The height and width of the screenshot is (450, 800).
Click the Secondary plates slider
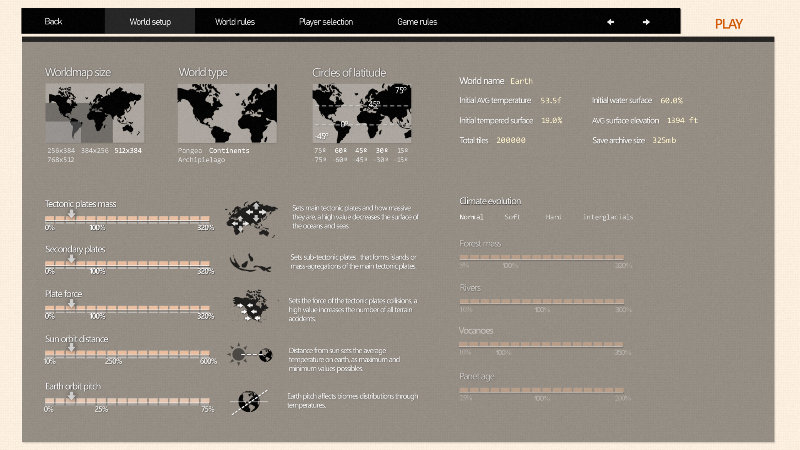(x=128, y=264)
